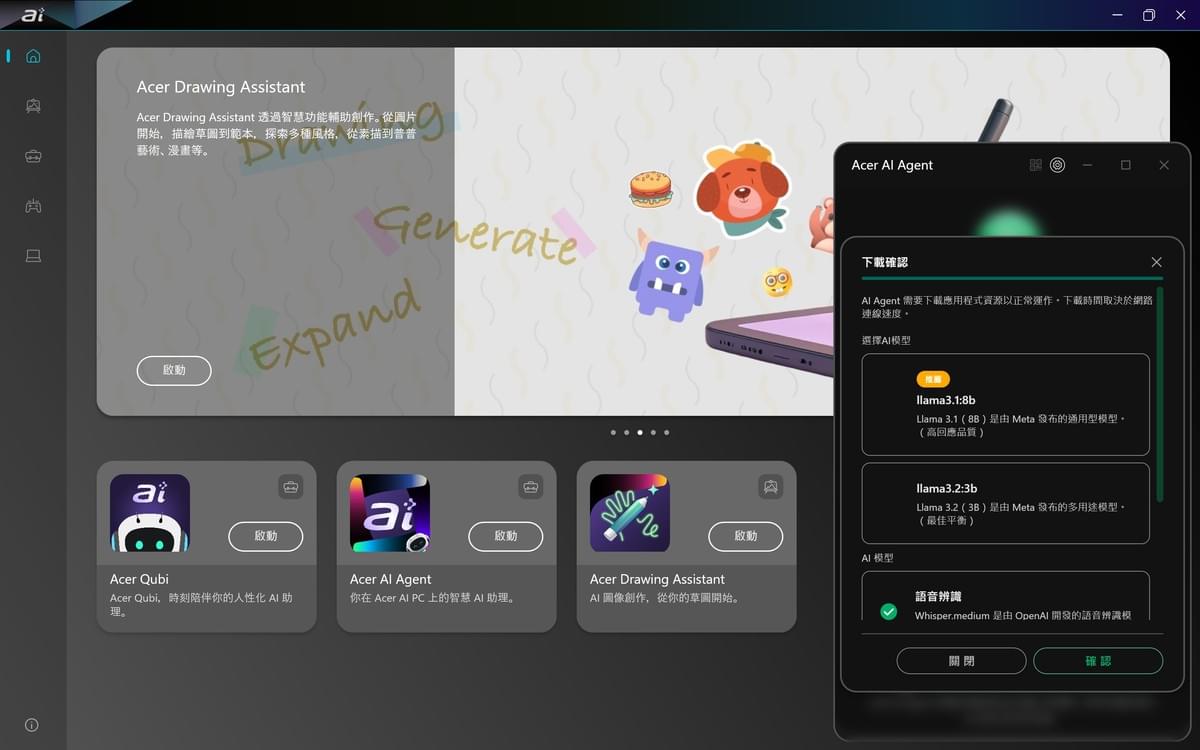Click the 關閉 button in download dialog
The height and width of the screenshot is (750, 1200).
coord(961,661)
